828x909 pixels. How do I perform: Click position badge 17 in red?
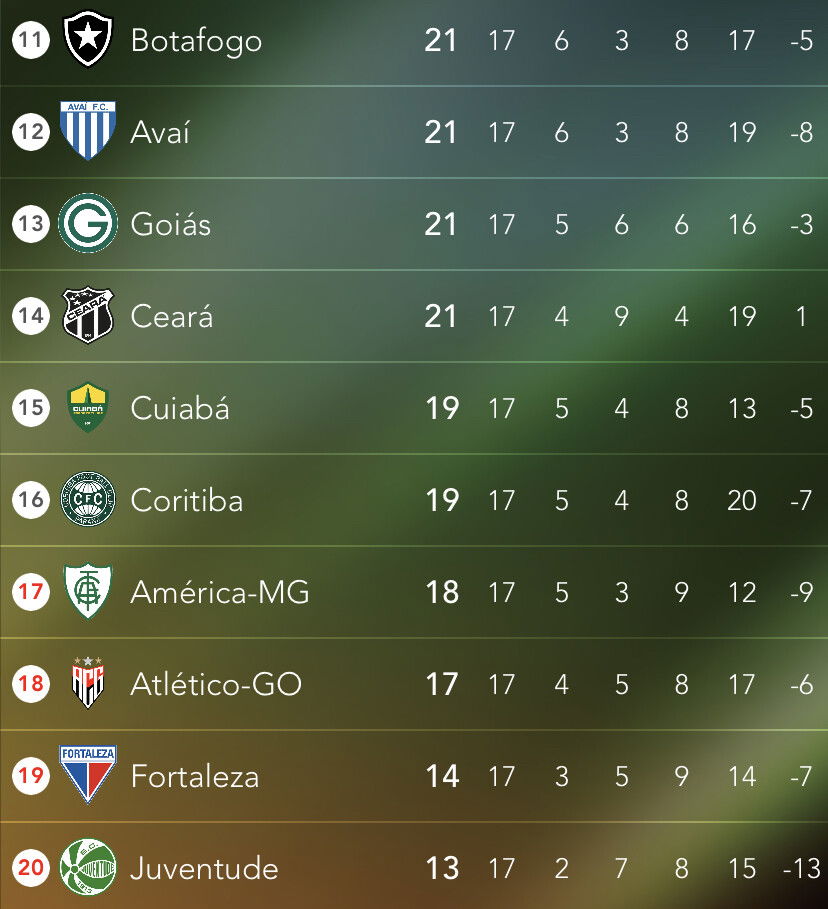tap(31, 591)
